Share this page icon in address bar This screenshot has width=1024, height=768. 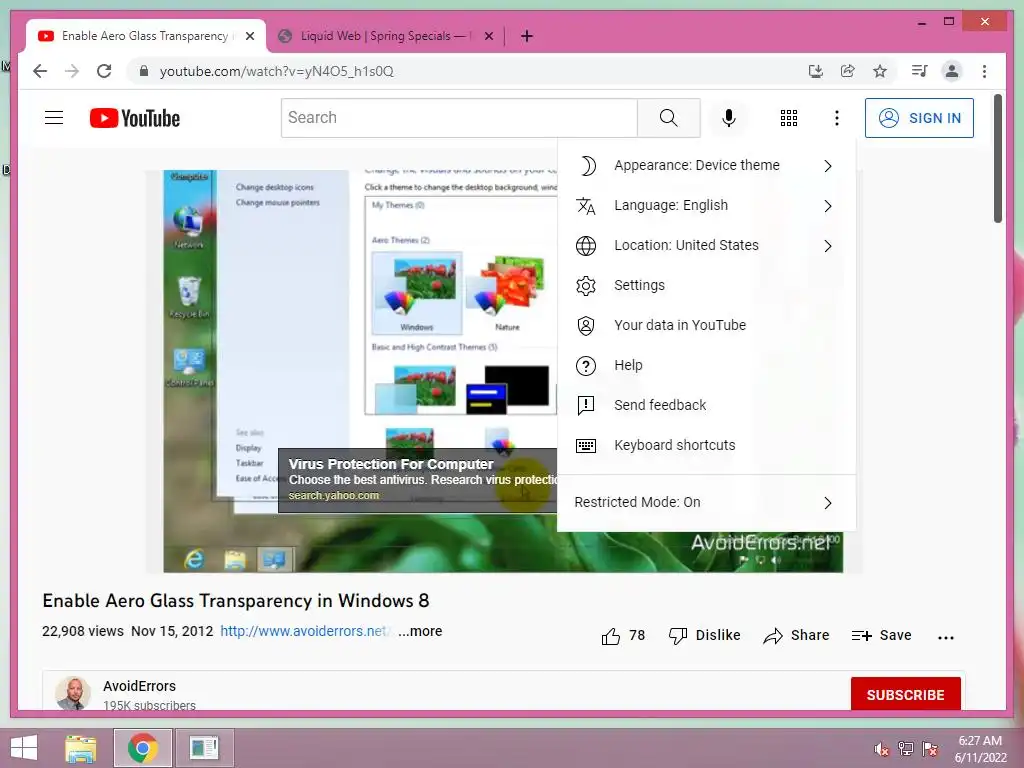tap(847, 71)
